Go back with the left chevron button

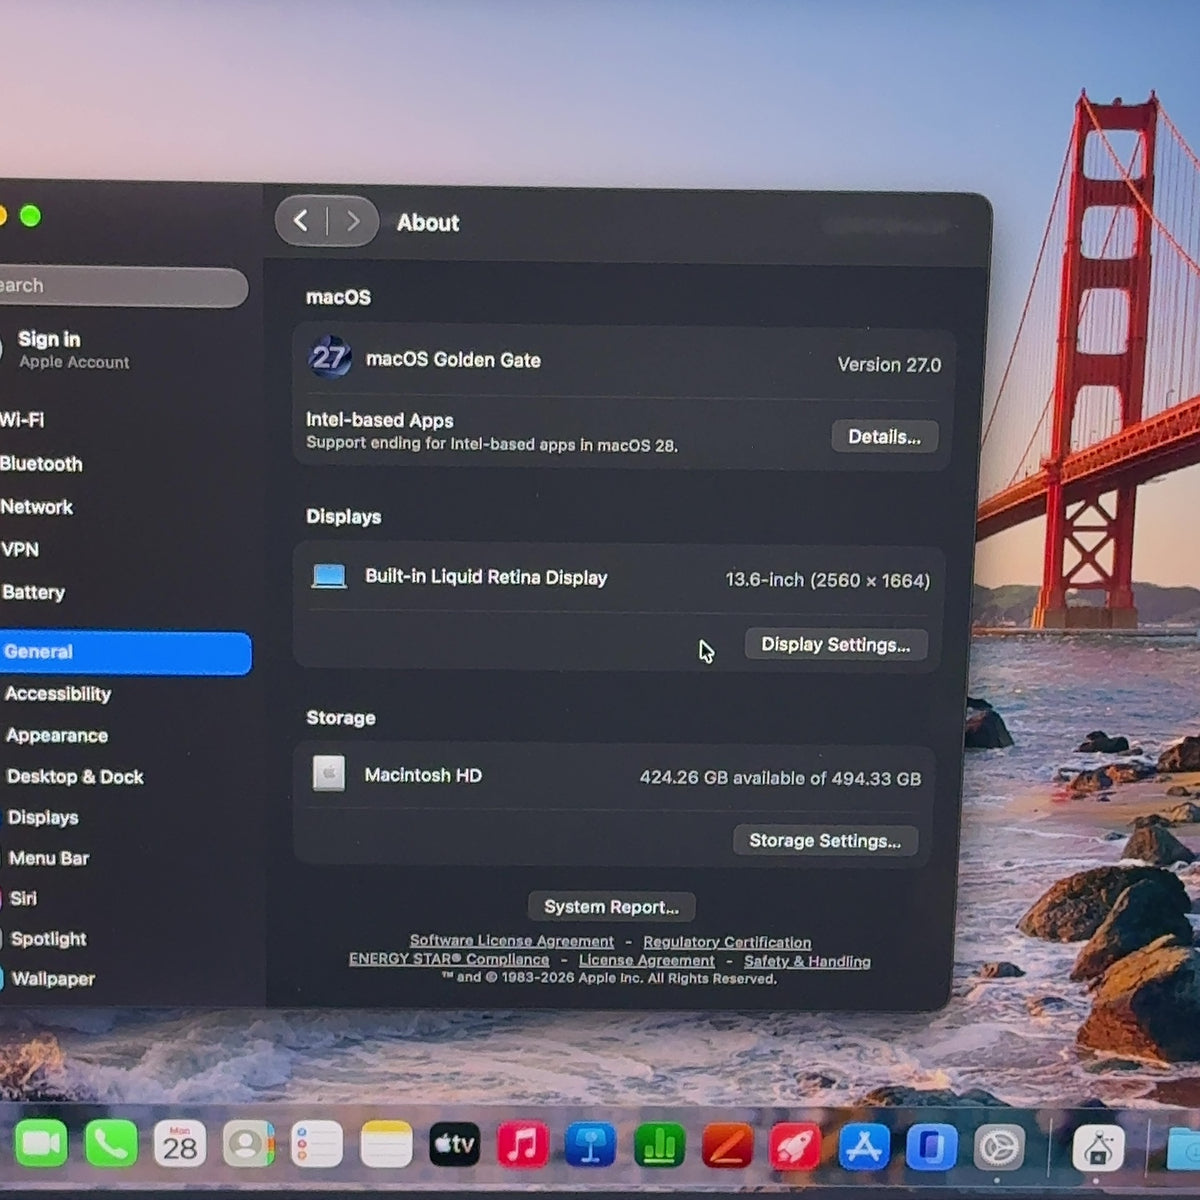pos(301,221)
